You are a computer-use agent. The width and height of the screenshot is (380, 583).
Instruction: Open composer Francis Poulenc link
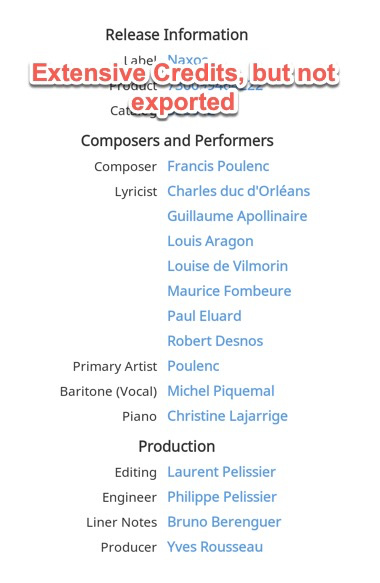click(218, 166)
